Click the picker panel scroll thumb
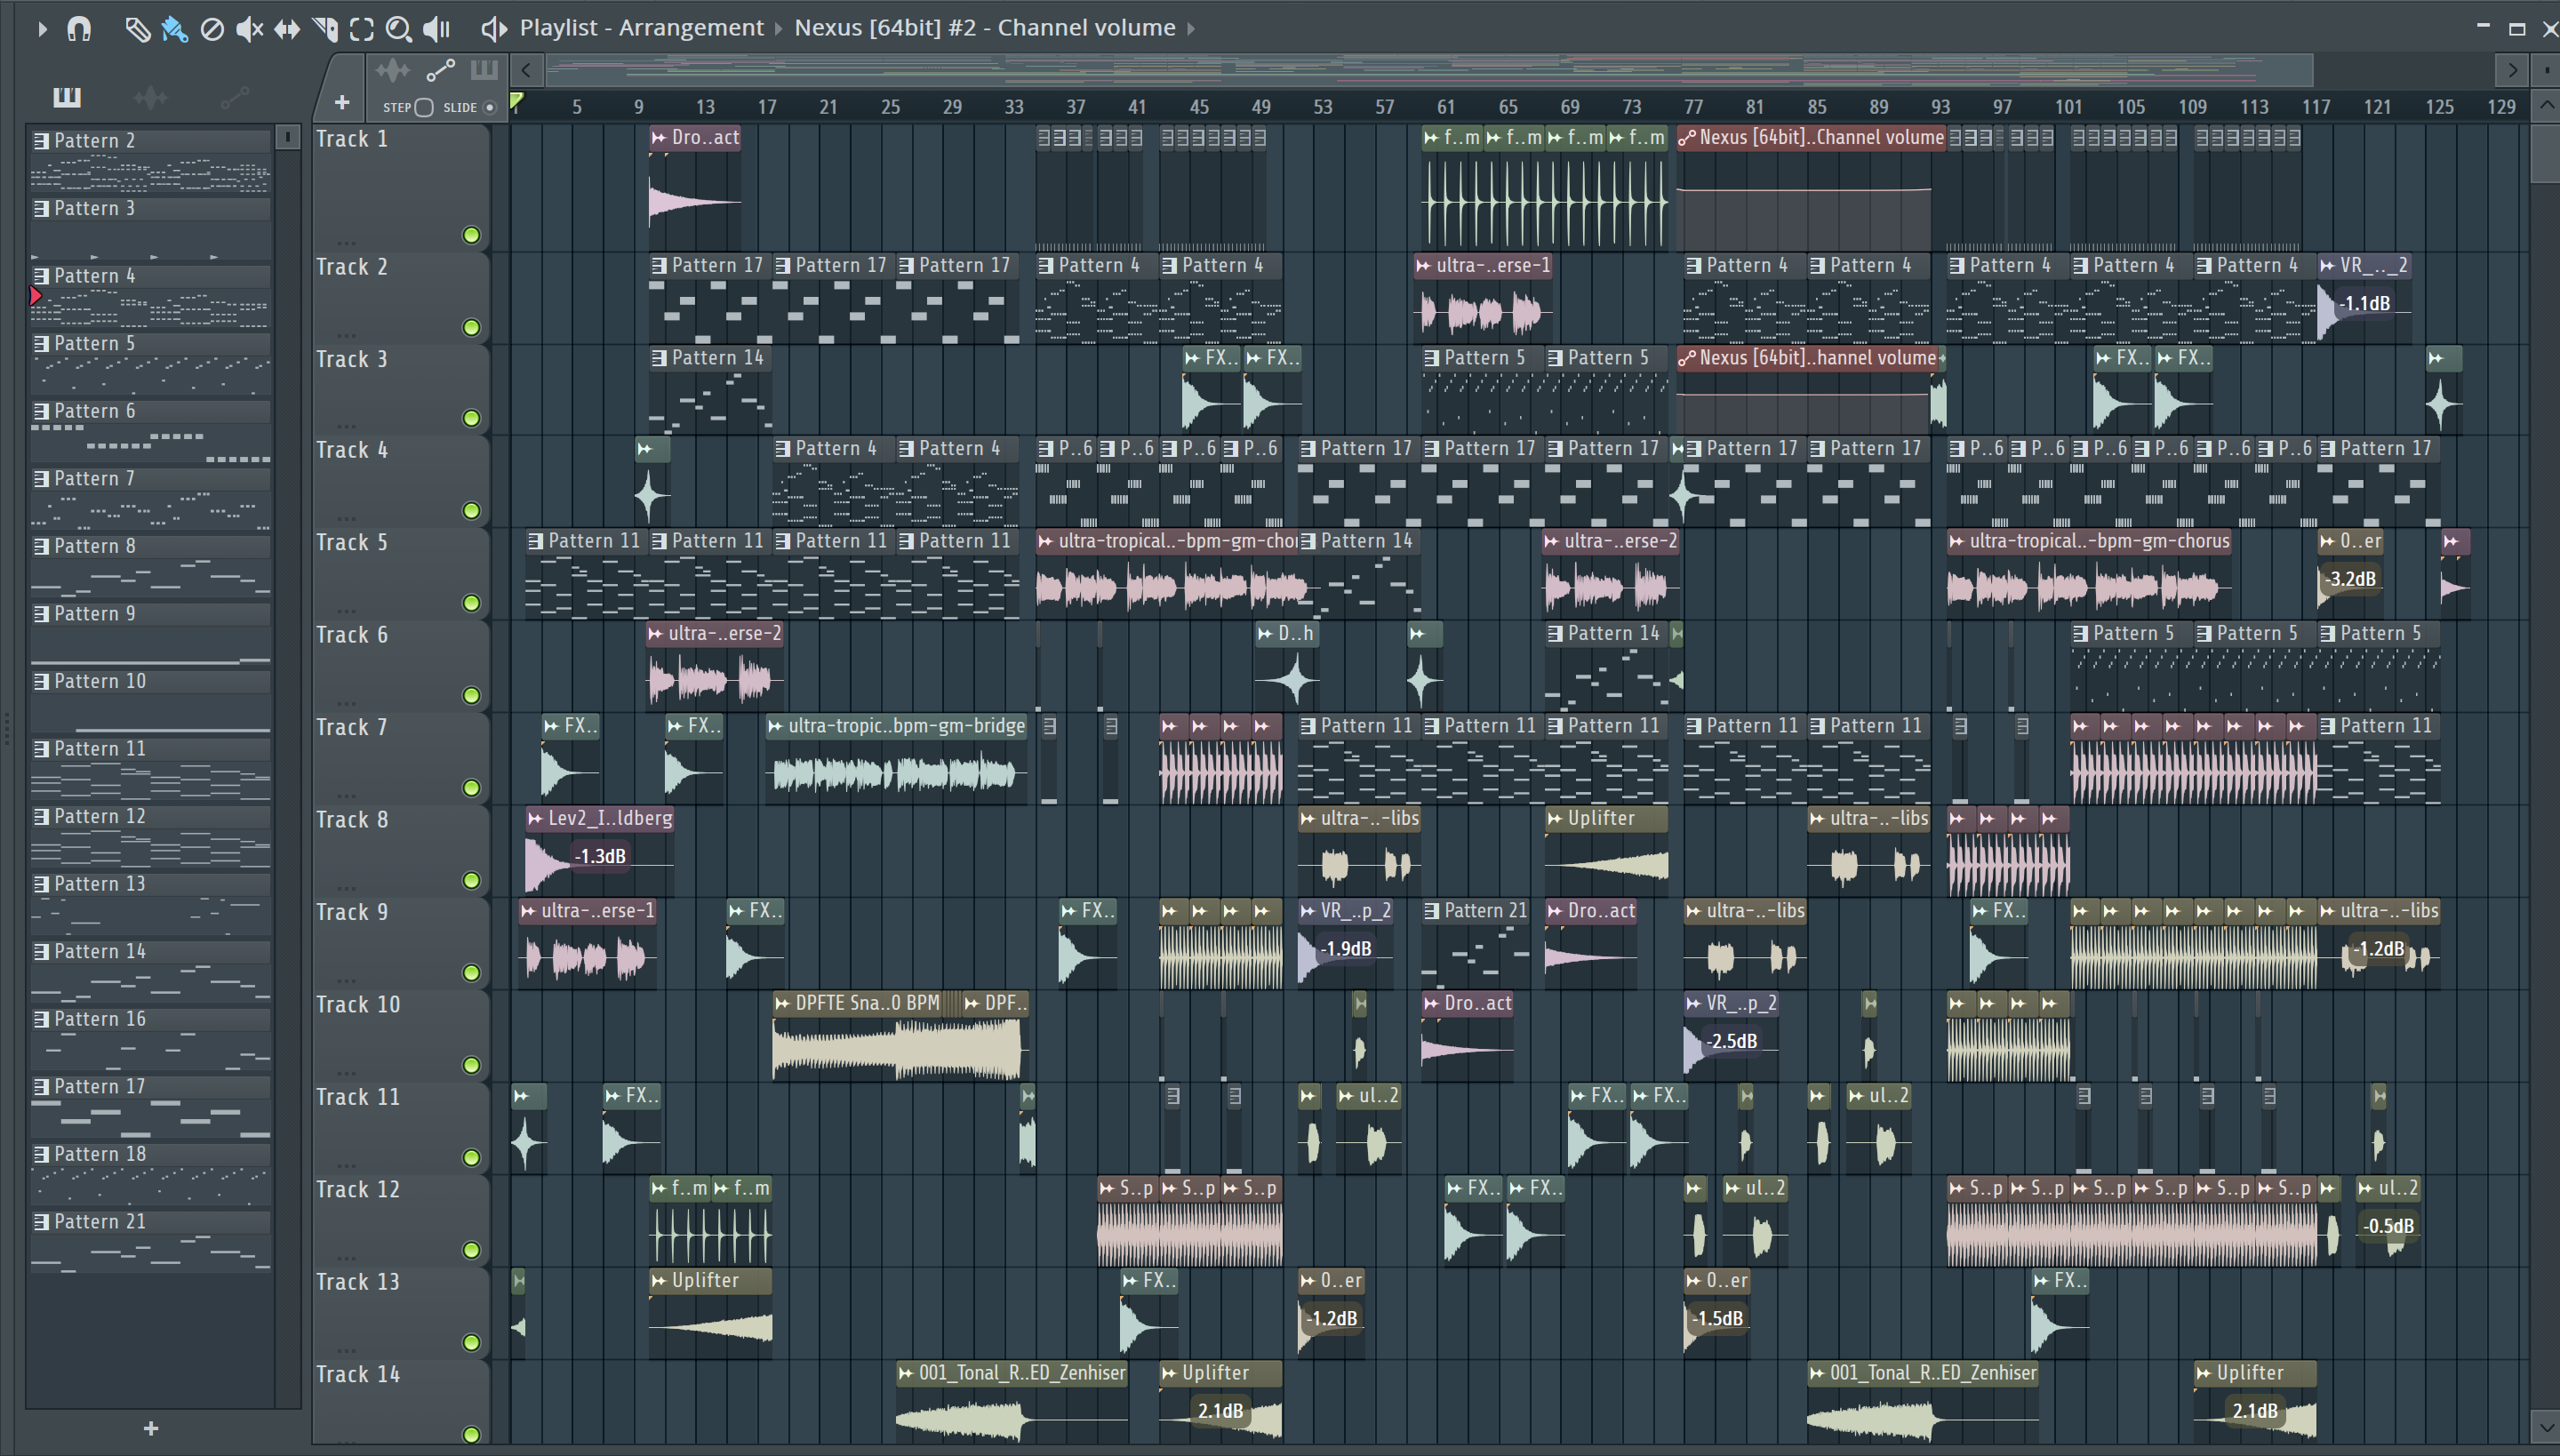 tap(287, 137)
